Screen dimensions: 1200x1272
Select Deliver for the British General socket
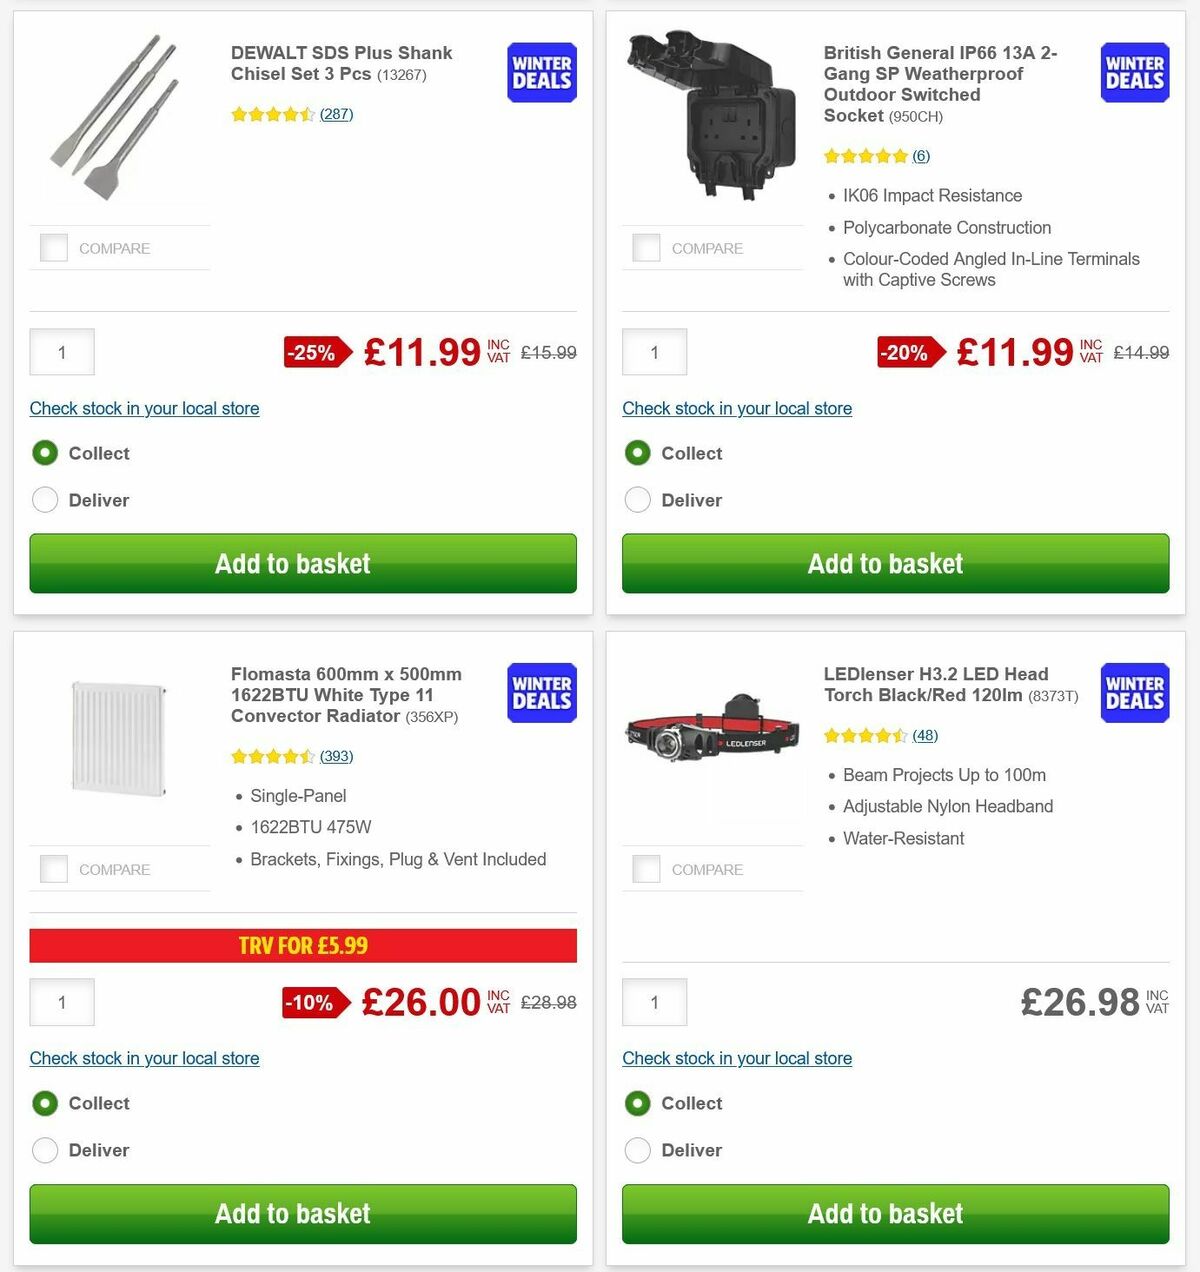click(637, 499)
